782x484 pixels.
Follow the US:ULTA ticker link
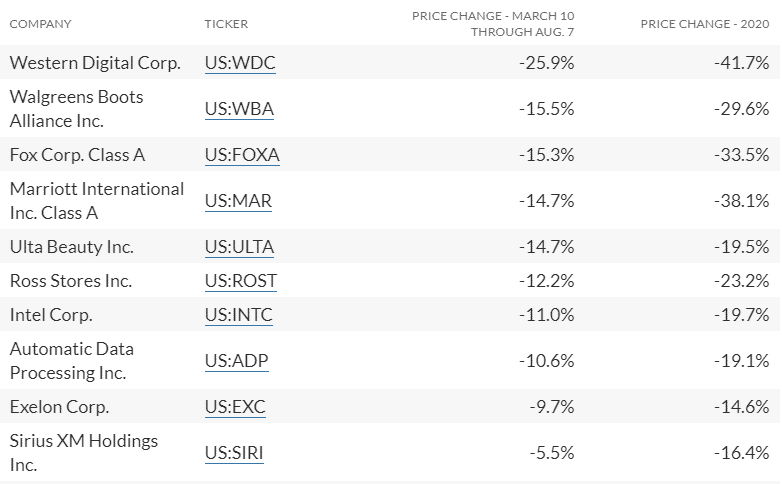click(x=239, y=247)
